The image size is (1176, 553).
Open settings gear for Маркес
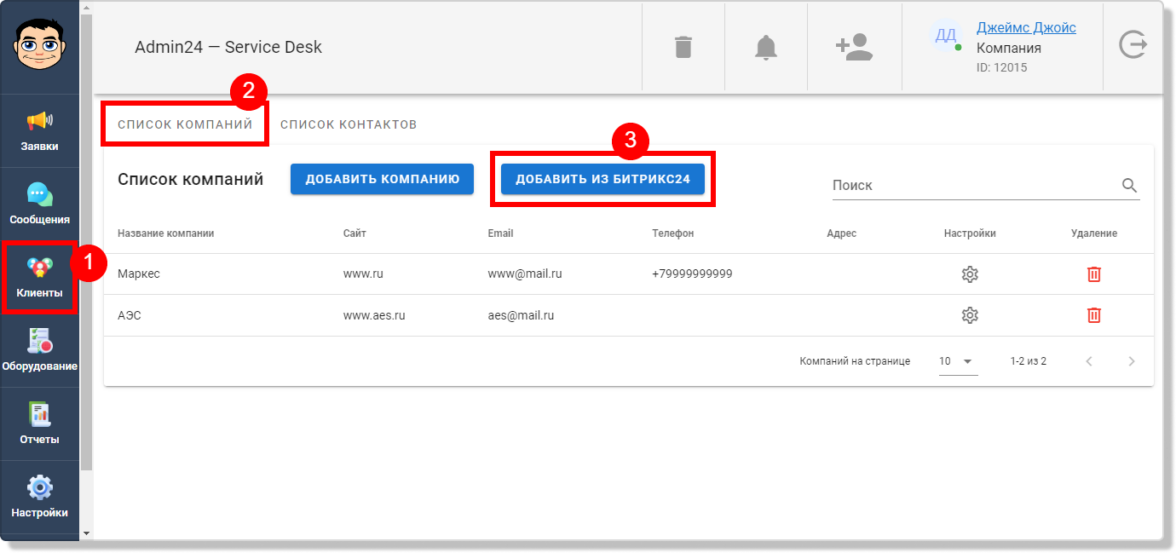970,274
